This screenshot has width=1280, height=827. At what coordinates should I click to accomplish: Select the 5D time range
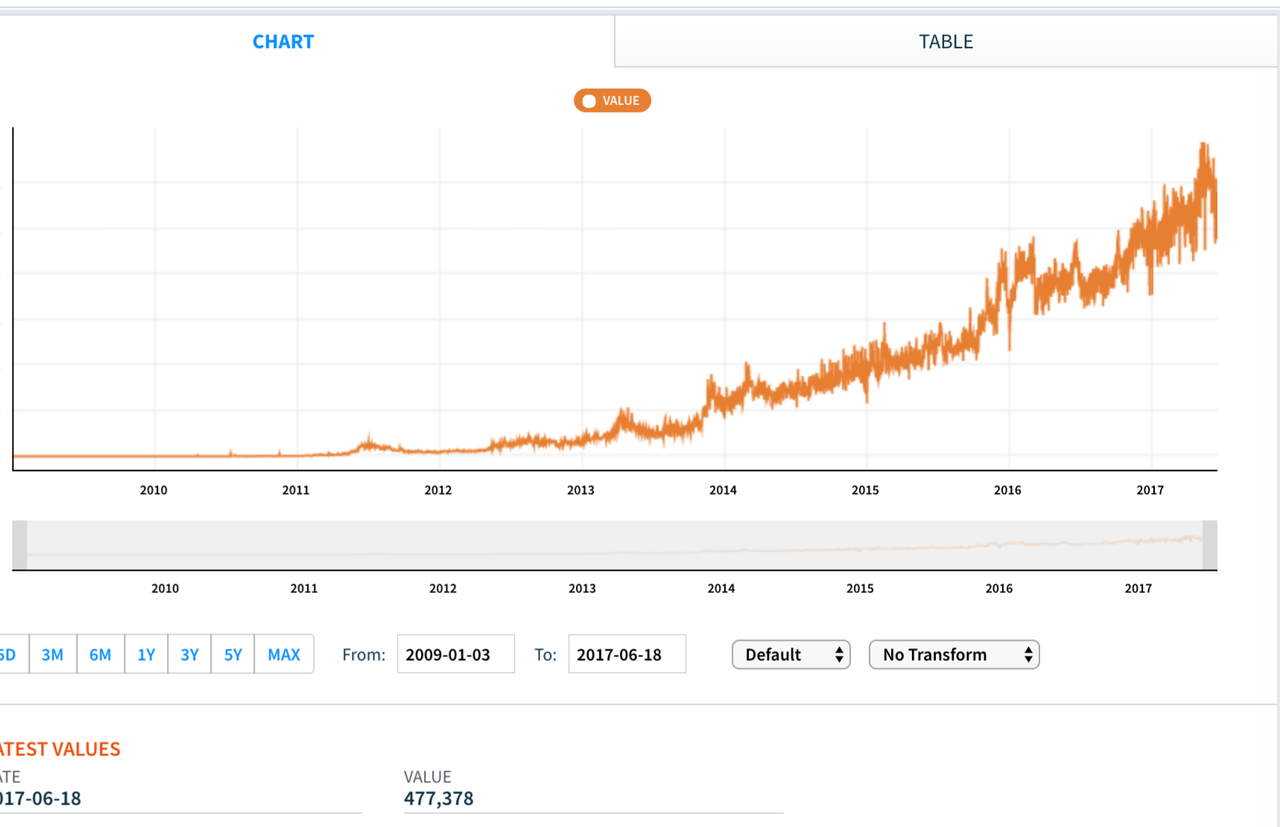pyautogui.click(x=8, y=655)
